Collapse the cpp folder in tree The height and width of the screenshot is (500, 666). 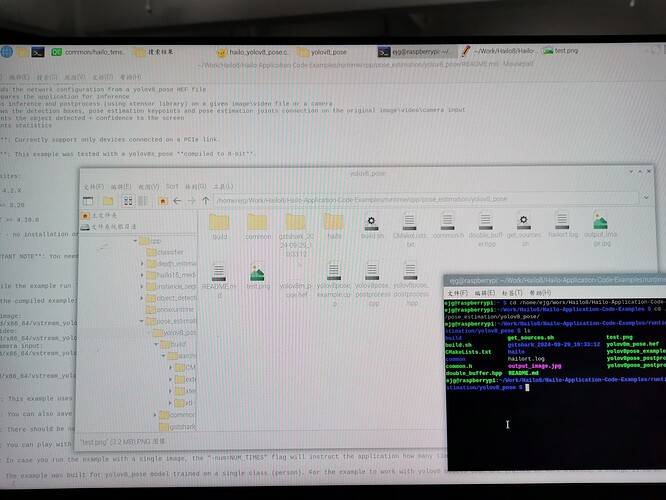click(135, 241)
